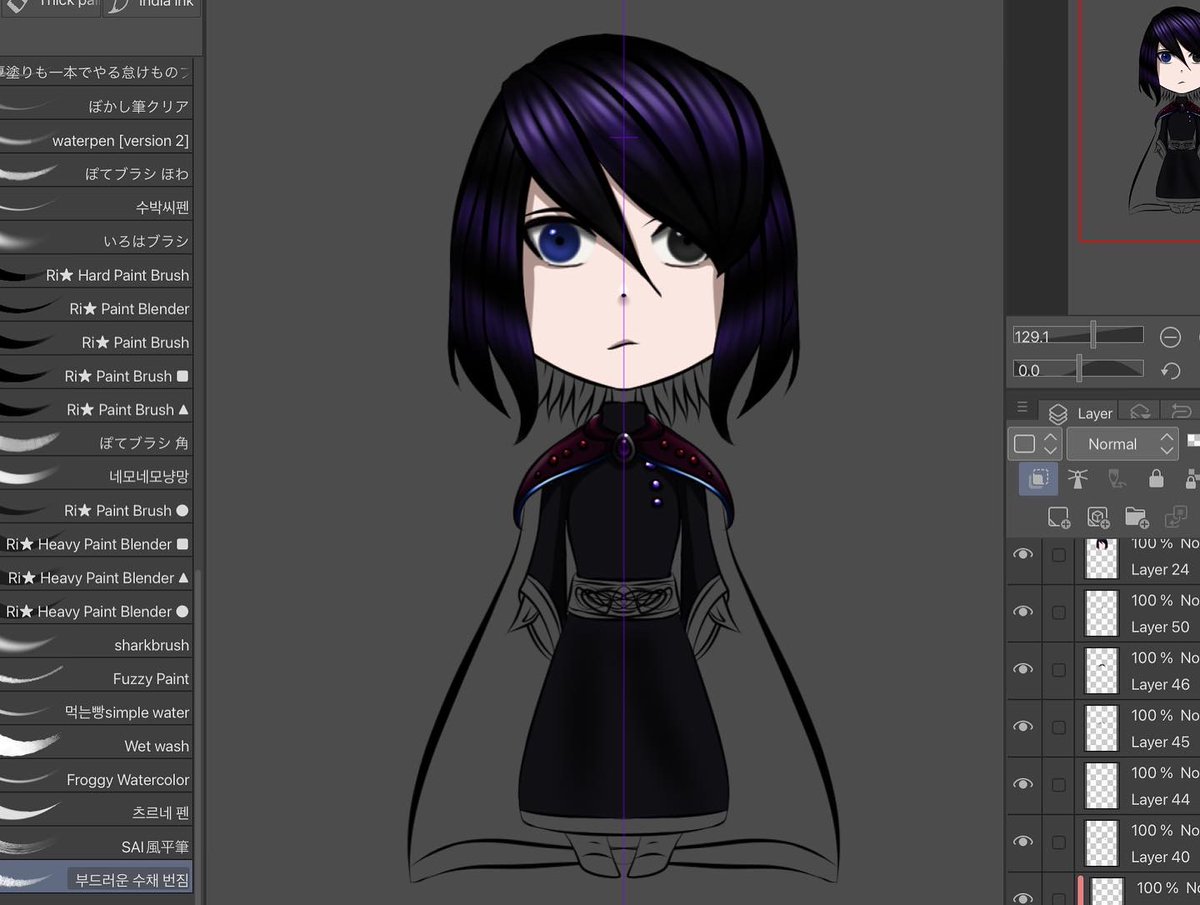Image resolution: width=1200 pixels, height=905 pixels.
Task: Tick the checkbox next to Layer 24
Action: point(1059,555)
